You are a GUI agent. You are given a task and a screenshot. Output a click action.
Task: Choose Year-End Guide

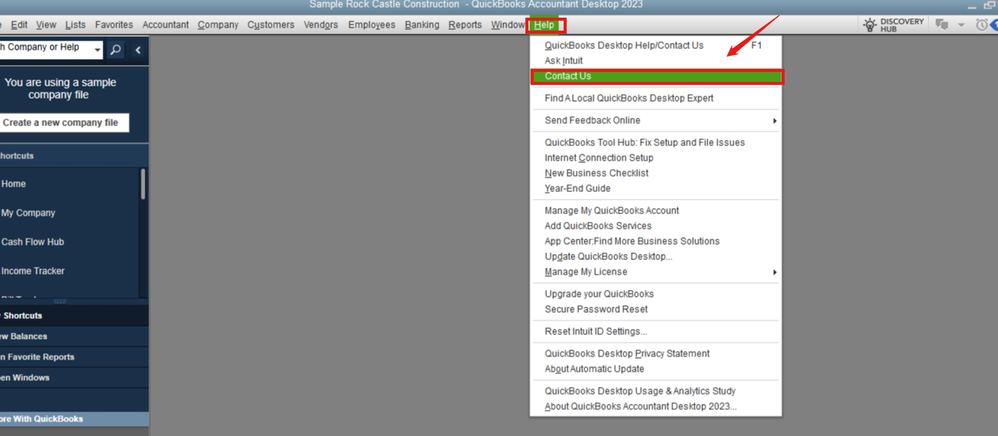[x=656, y=188]
